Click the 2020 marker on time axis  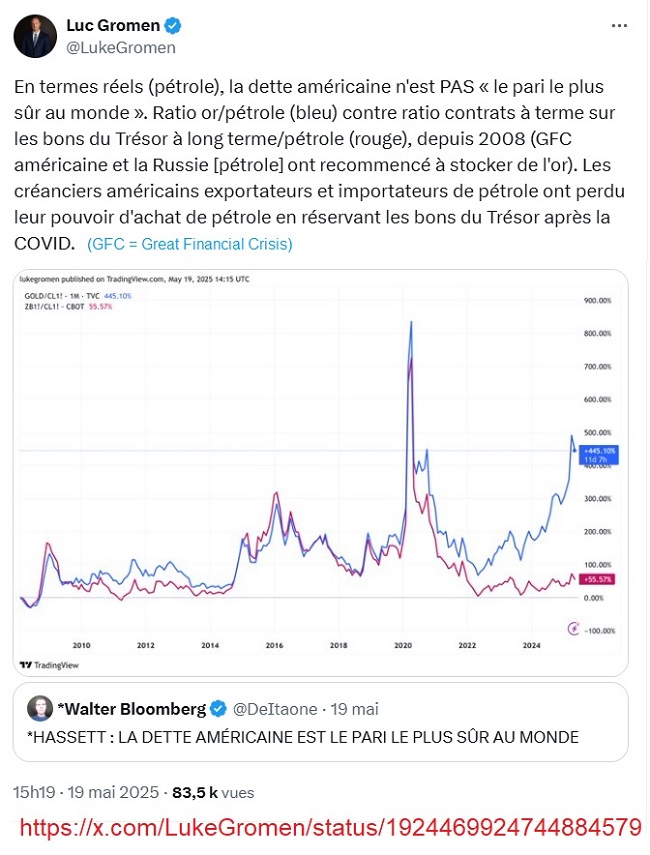coord(403,645)
